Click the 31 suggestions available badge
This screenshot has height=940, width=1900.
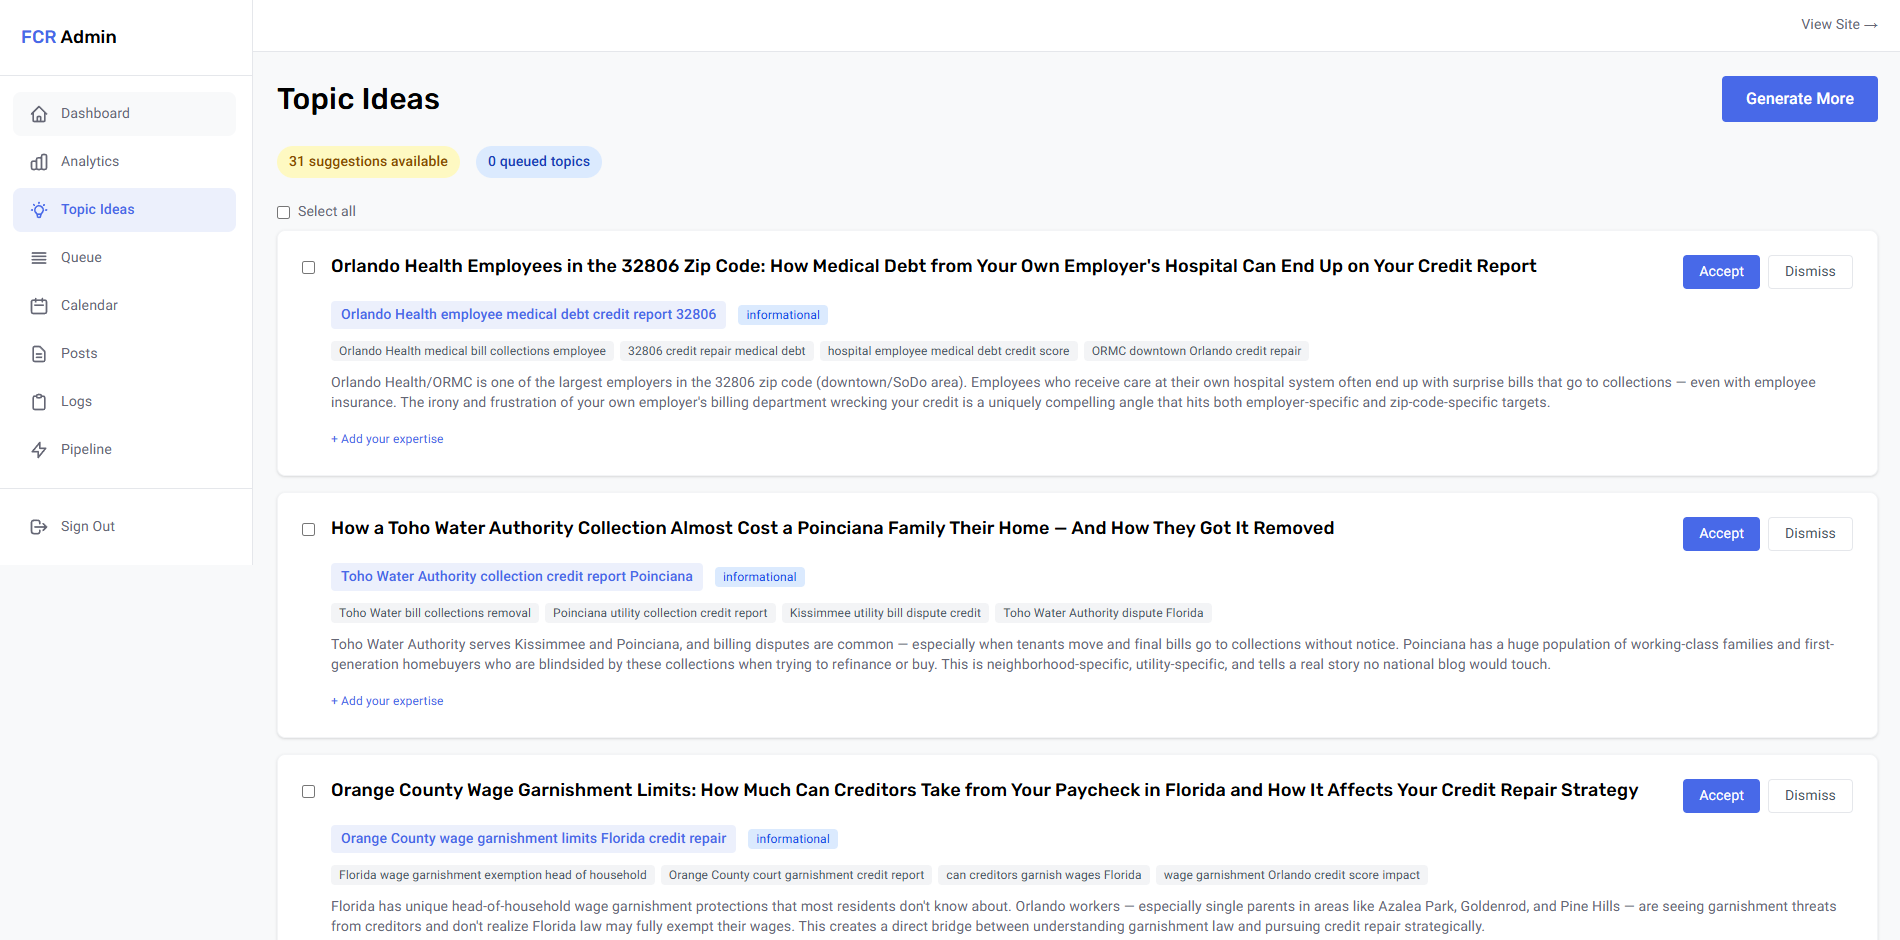(368, 162)
